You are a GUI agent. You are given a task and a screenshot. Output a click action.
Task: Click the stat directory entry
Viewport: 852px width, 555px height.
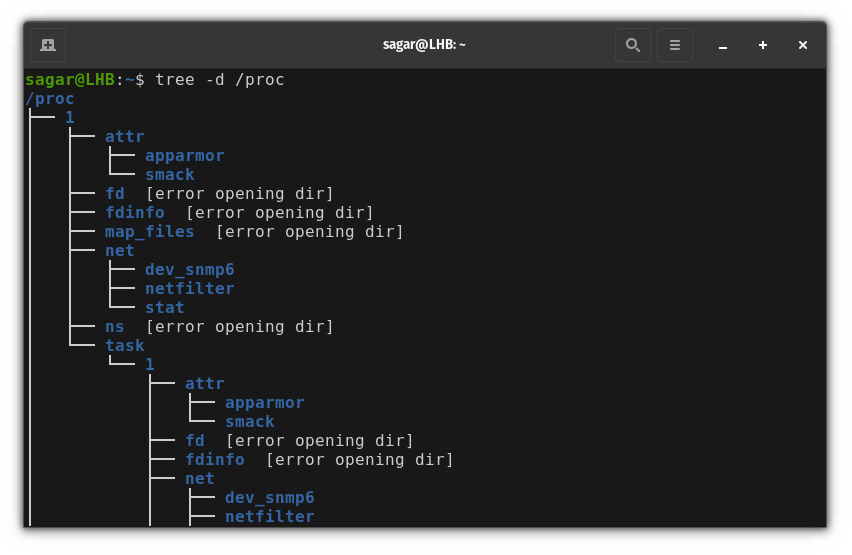point(165,308)
